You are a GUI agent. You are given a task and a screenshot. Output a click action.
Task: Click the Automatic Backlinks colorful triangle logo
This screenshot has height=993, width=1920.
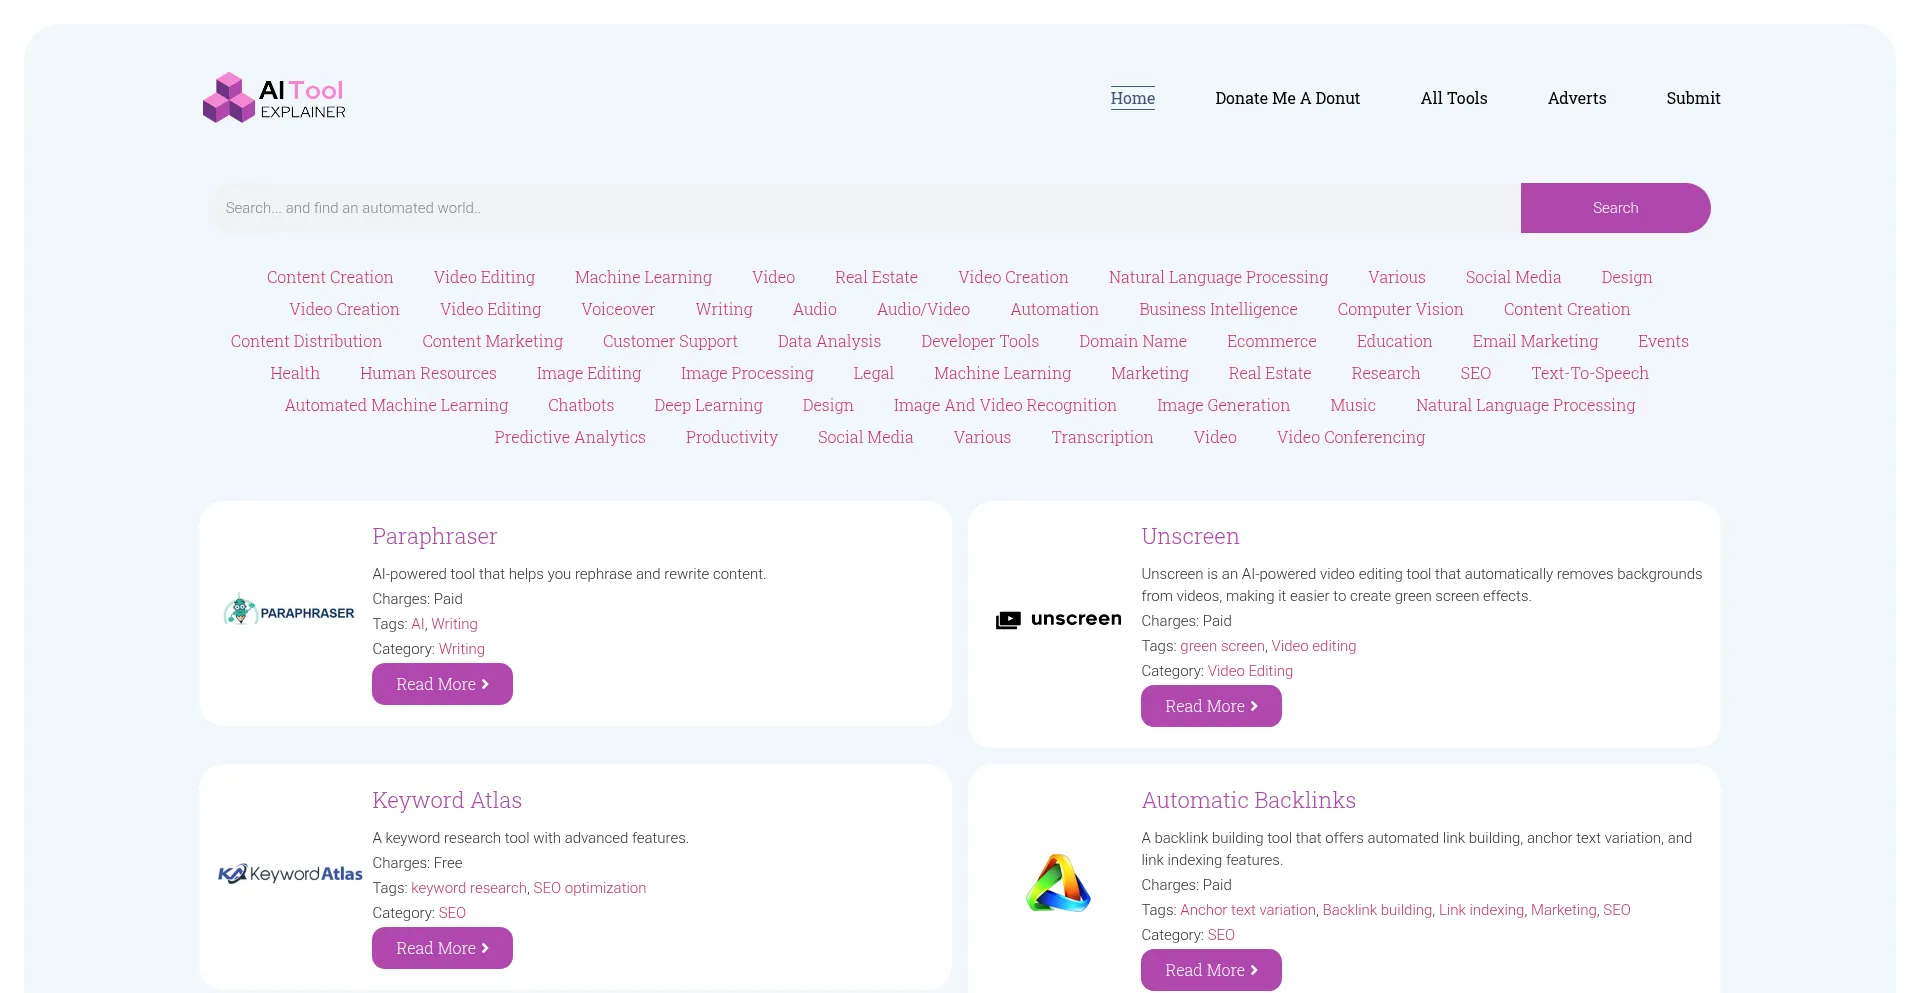click(1058, 883)
